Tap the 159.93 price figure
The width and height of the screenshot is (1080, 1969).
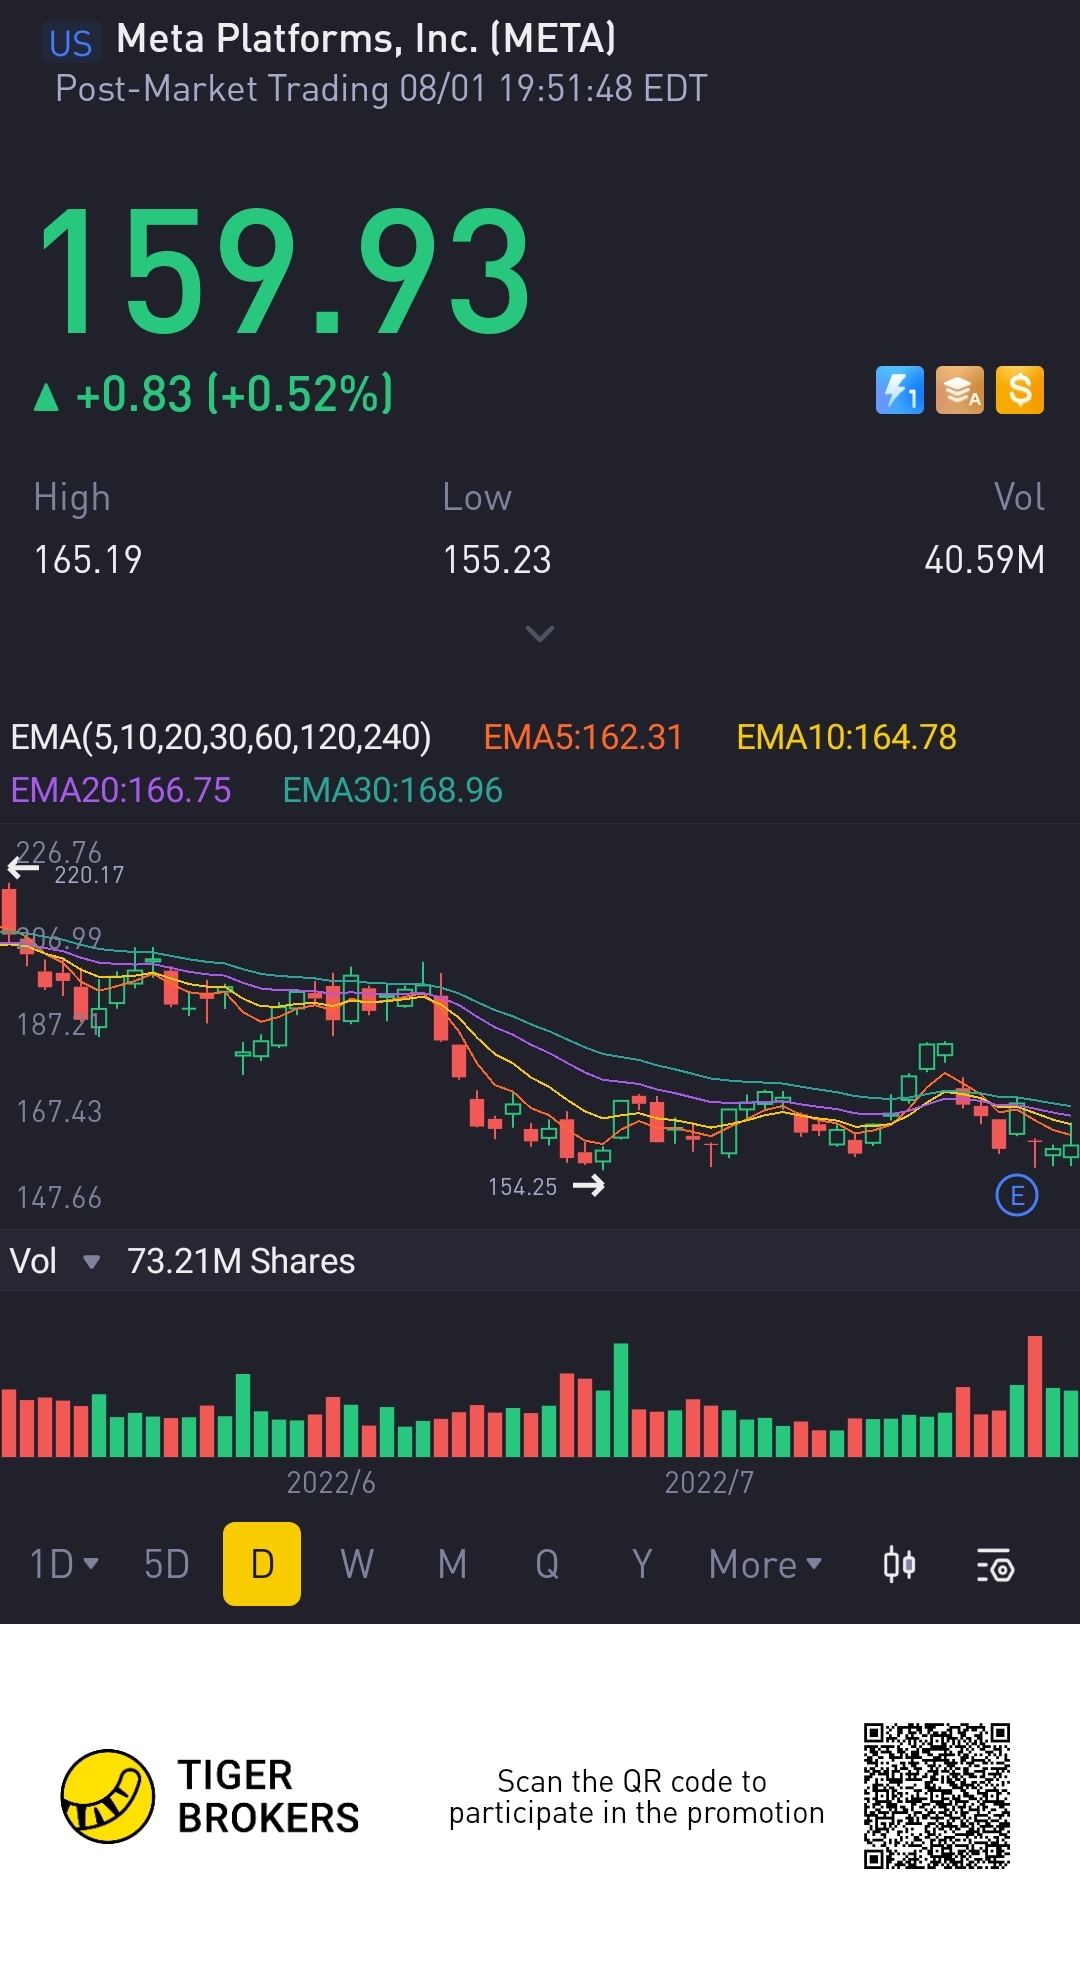(285, 272)
